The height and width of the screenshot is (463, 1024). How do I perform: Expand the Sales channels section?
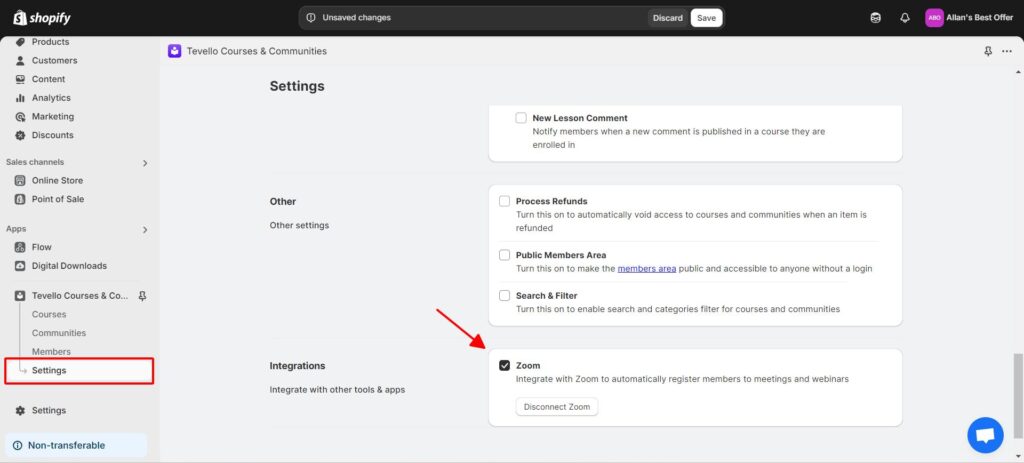point(145,163)
